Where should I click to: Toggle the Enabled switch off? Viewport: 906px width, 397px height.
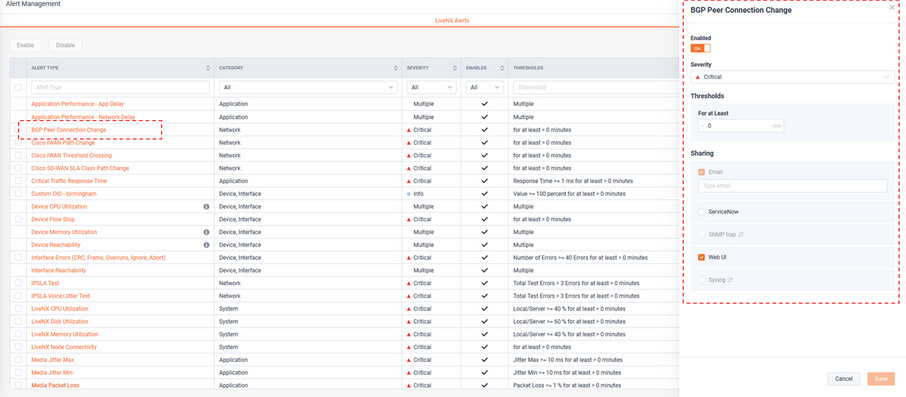(700, 49)
